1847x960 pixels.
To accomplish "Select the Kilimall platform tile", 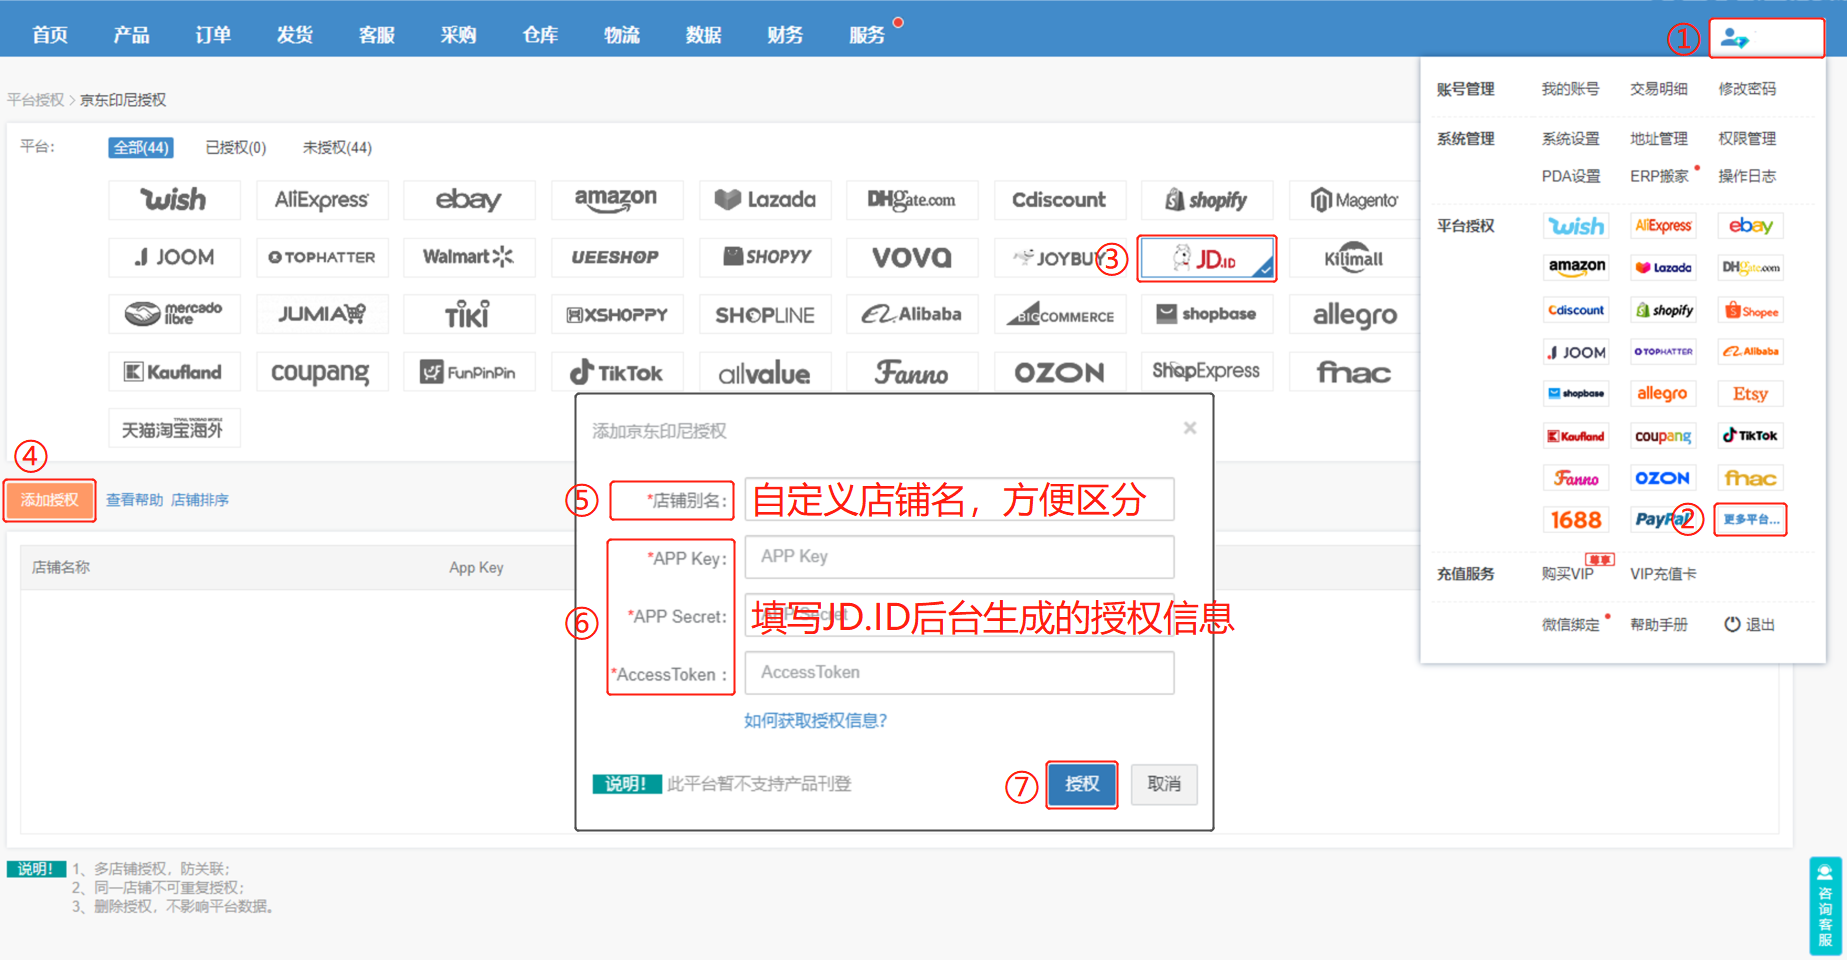I will [x=1354, y=258].
